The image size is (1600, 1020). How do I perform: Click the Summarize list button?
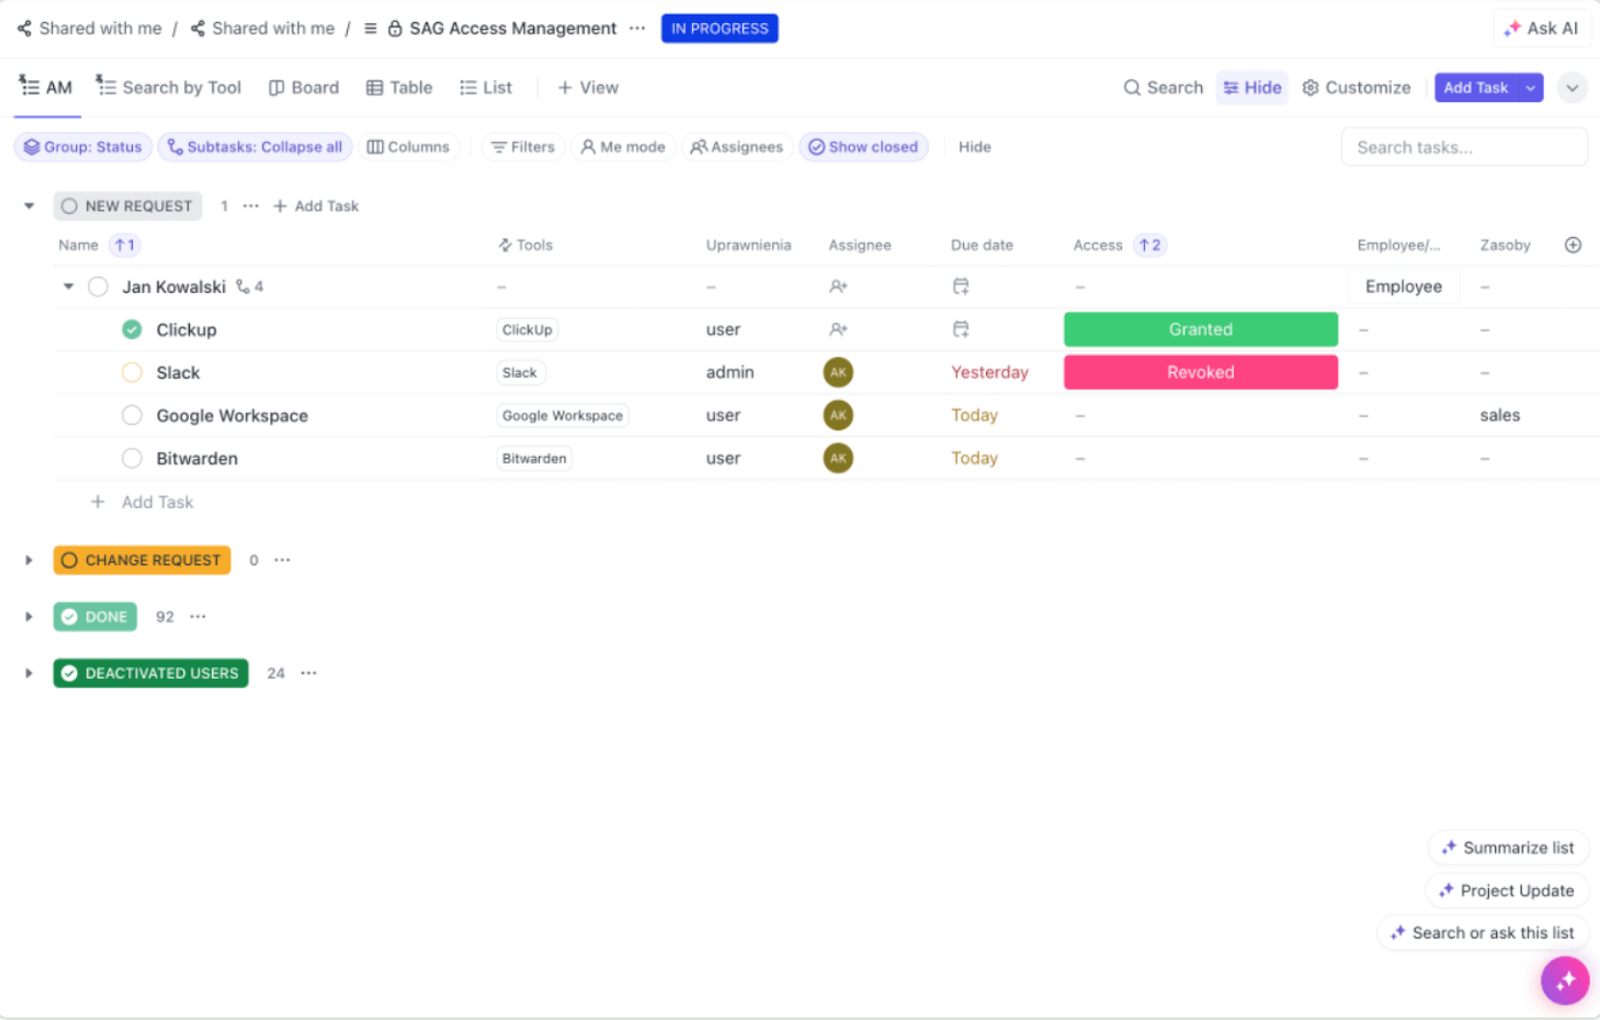click(x=1508, y=847)
